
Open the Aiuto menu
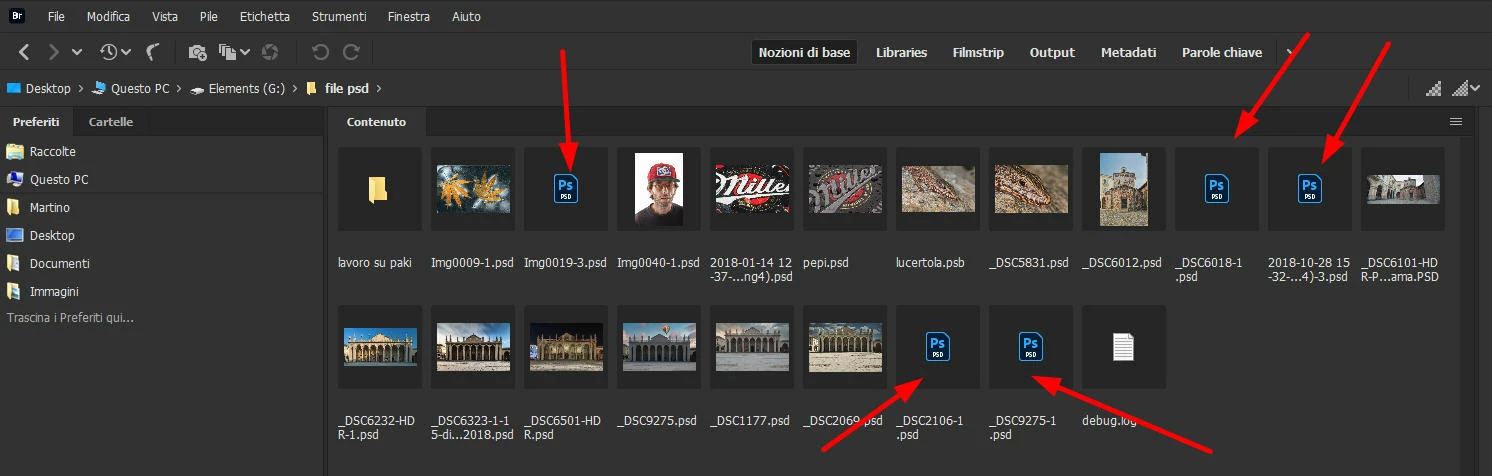click(x=466, y=17)
